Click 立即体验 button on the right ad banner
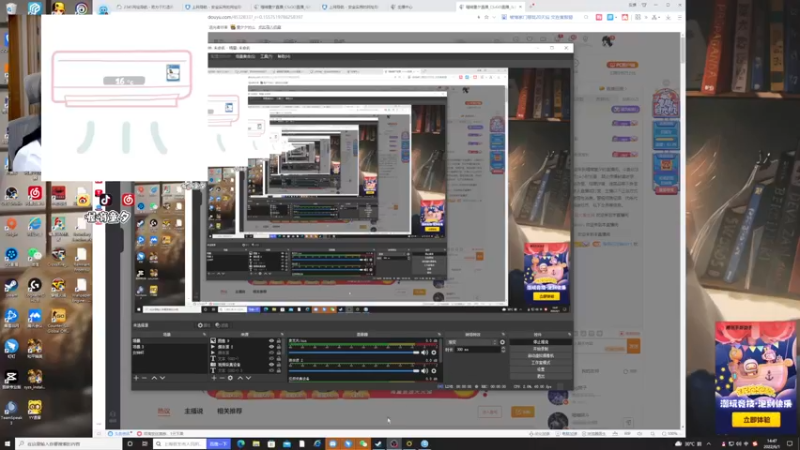This screenshot has width=800, height=450. point(756,420)
